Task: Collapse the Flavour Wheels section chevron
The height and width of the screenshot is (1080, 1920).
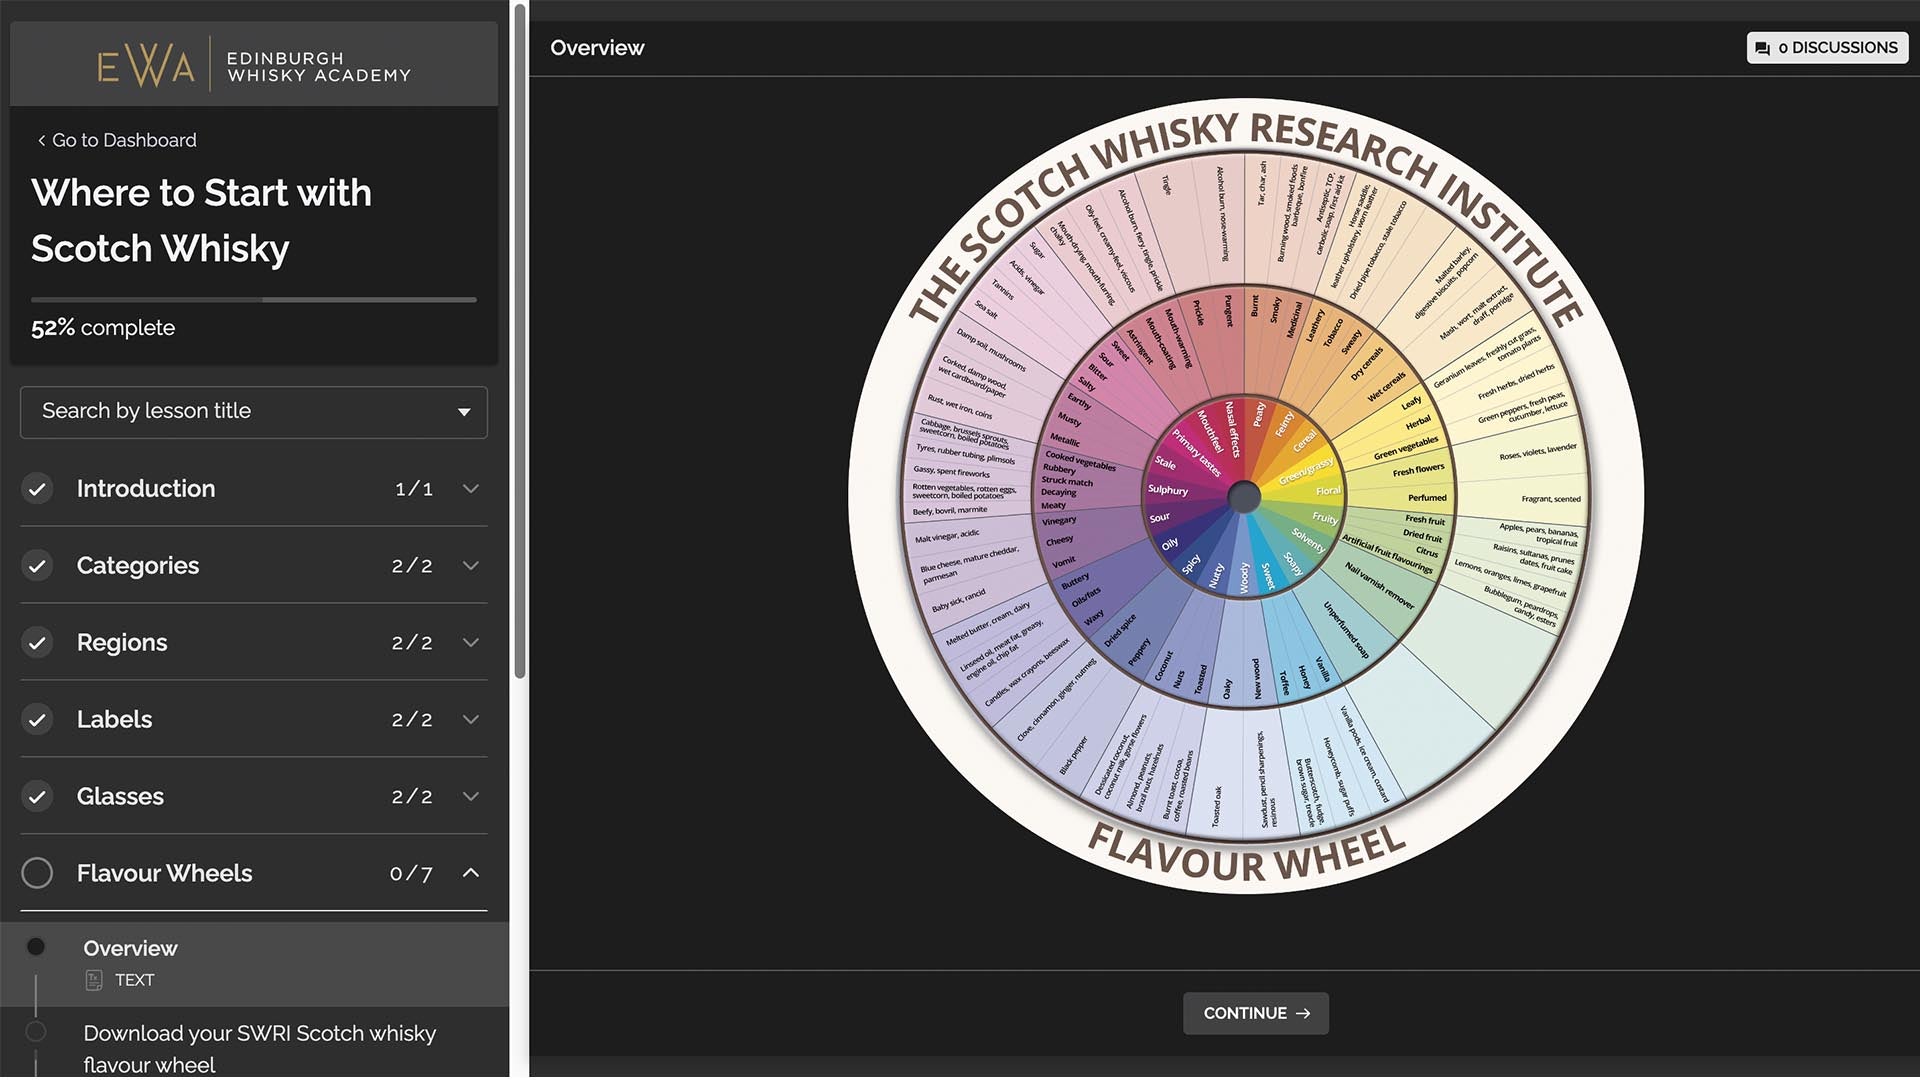Action: tap(471, 874)
